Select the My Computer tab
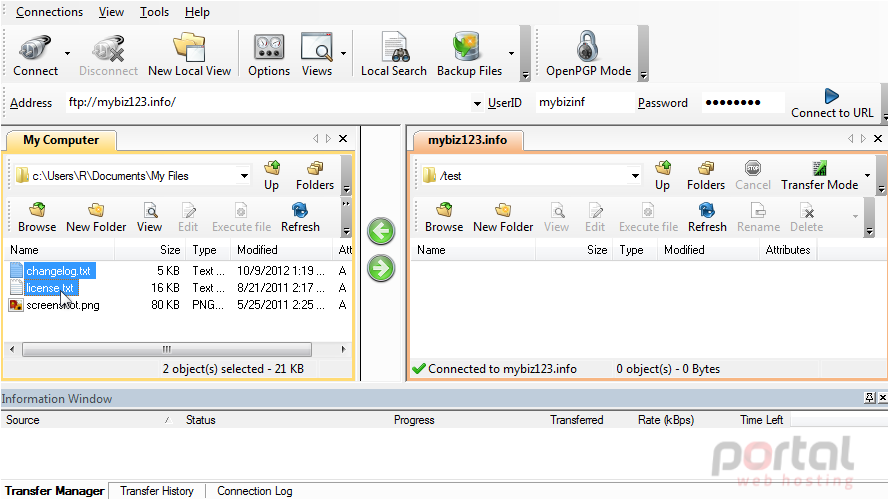This screenshot has height=500, width=889. point(61,140)
